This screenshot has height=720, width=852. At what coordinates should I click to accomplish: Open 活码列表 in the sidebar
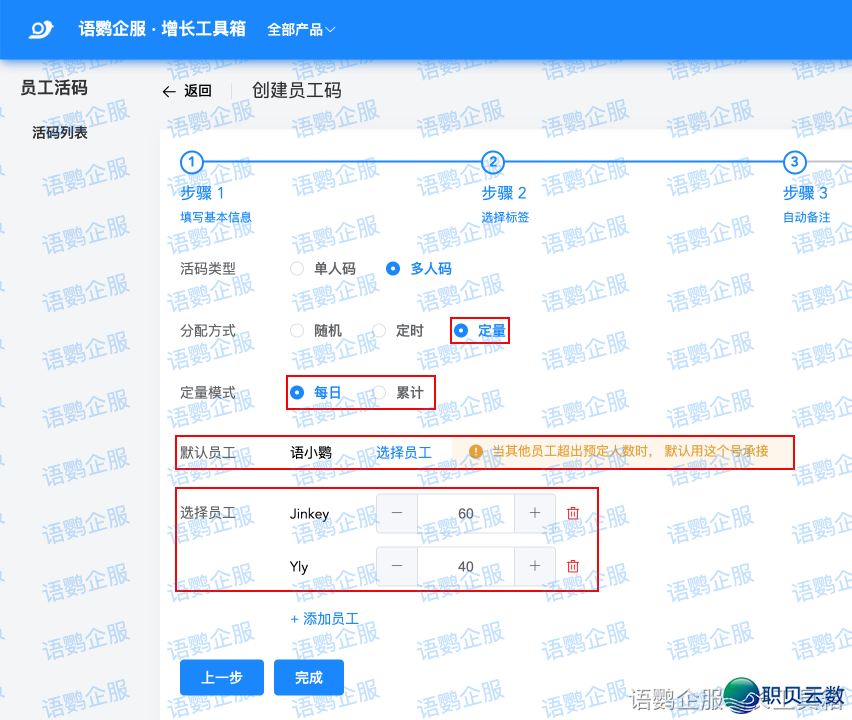[60, 133]
